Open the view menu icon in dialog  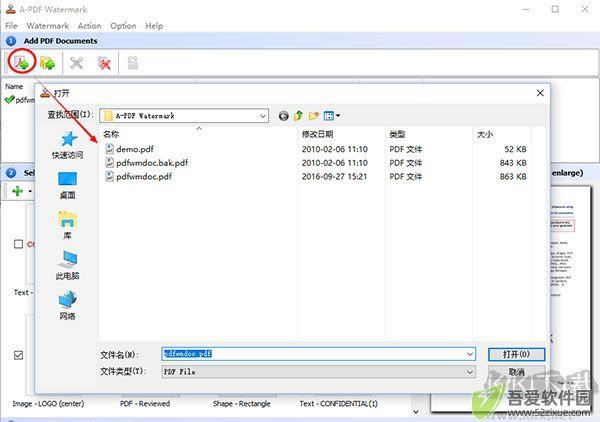[x=331, y=116]
